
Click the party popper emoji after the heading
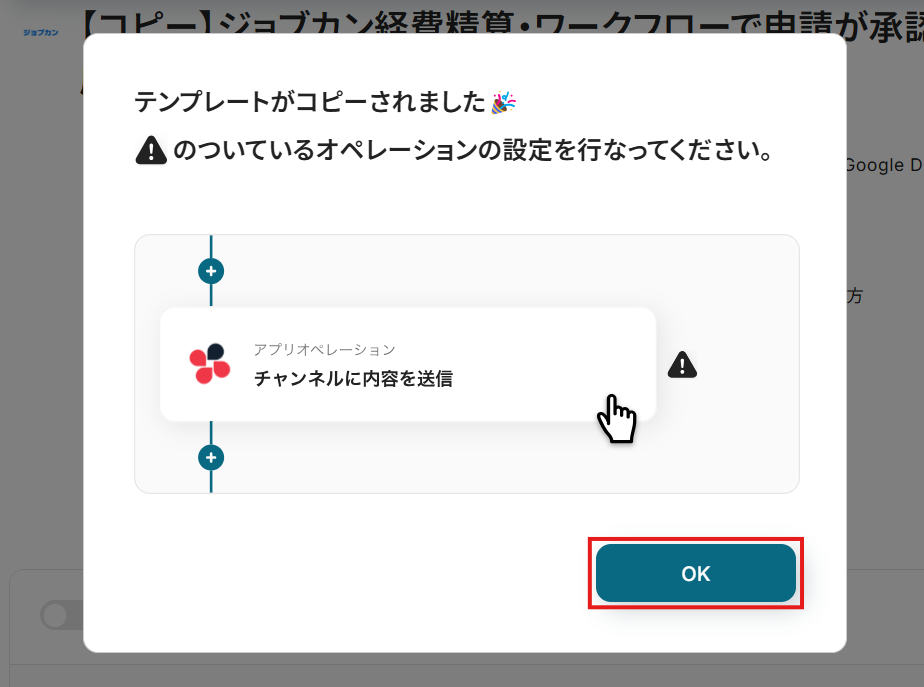tap(504, 103)
